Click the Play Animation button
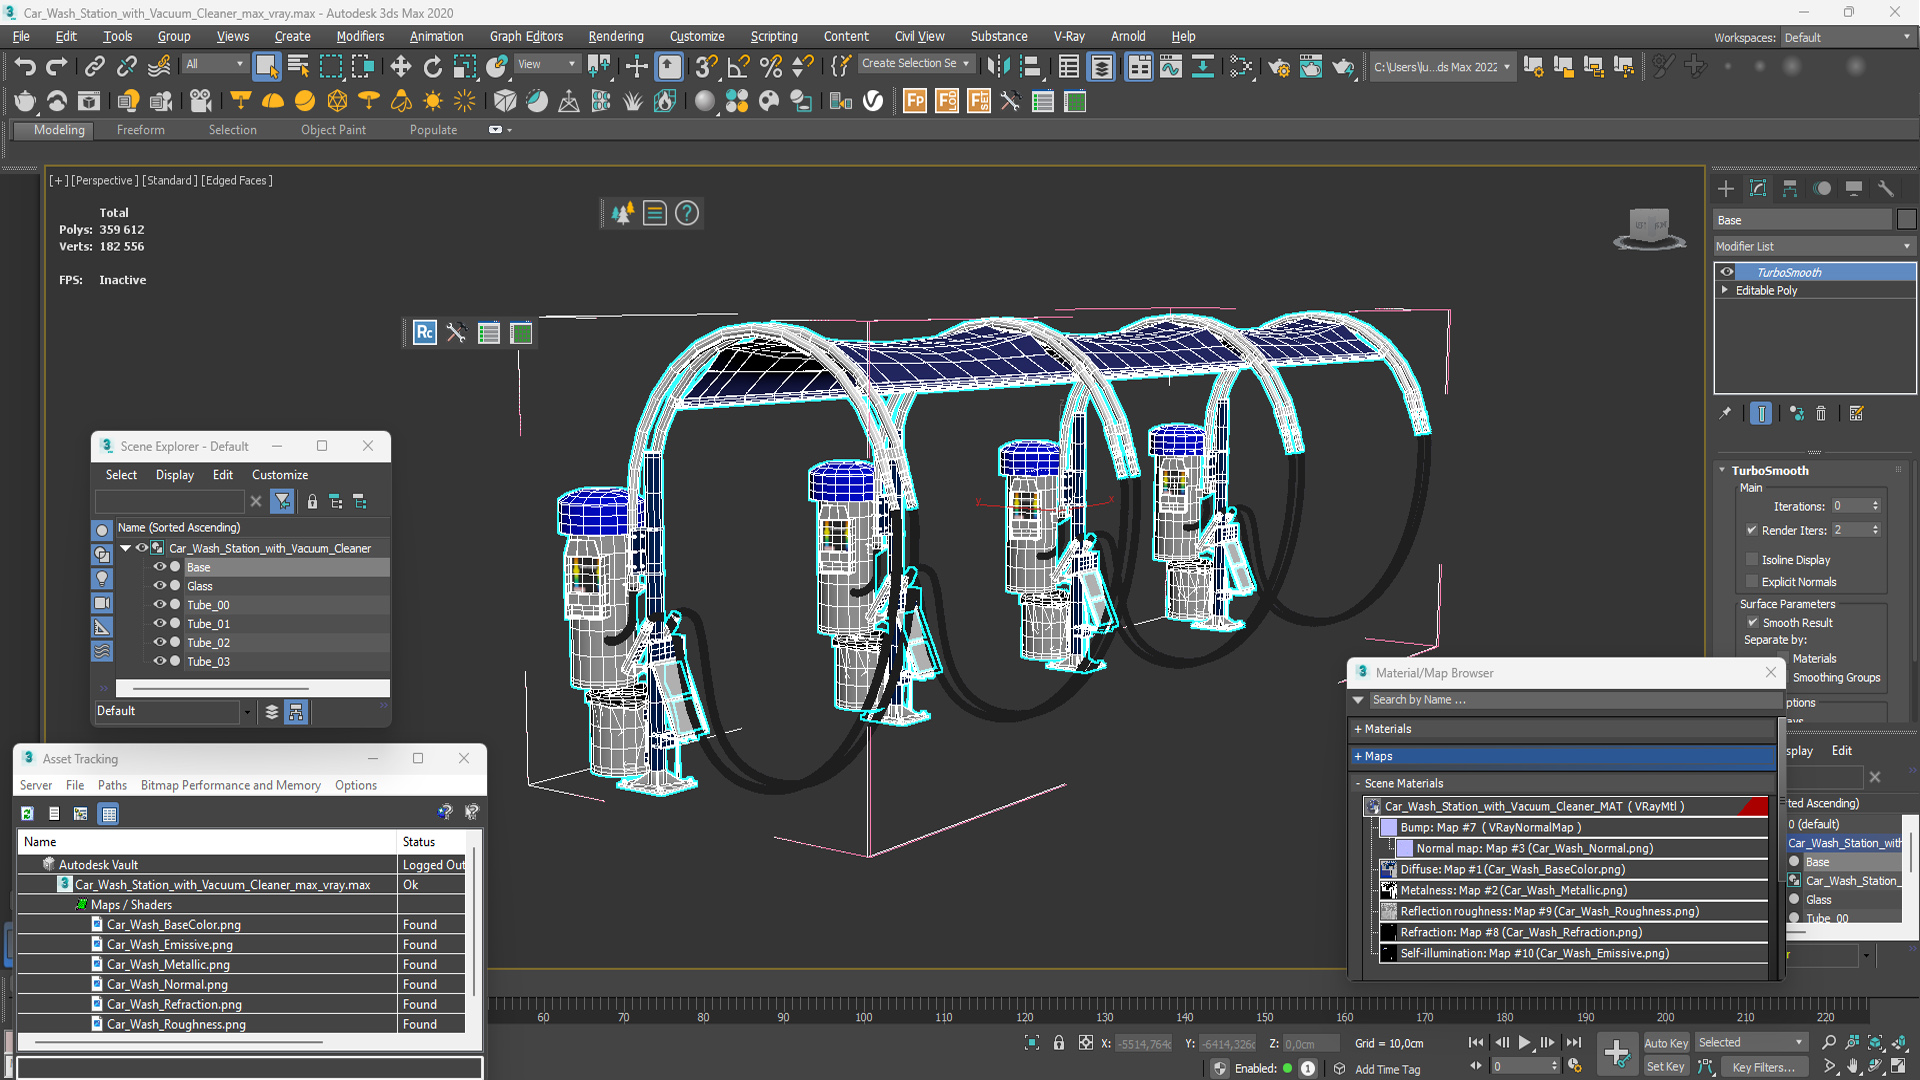This screenshot has height=1080, width=1920. (x=1524, y=1043)
